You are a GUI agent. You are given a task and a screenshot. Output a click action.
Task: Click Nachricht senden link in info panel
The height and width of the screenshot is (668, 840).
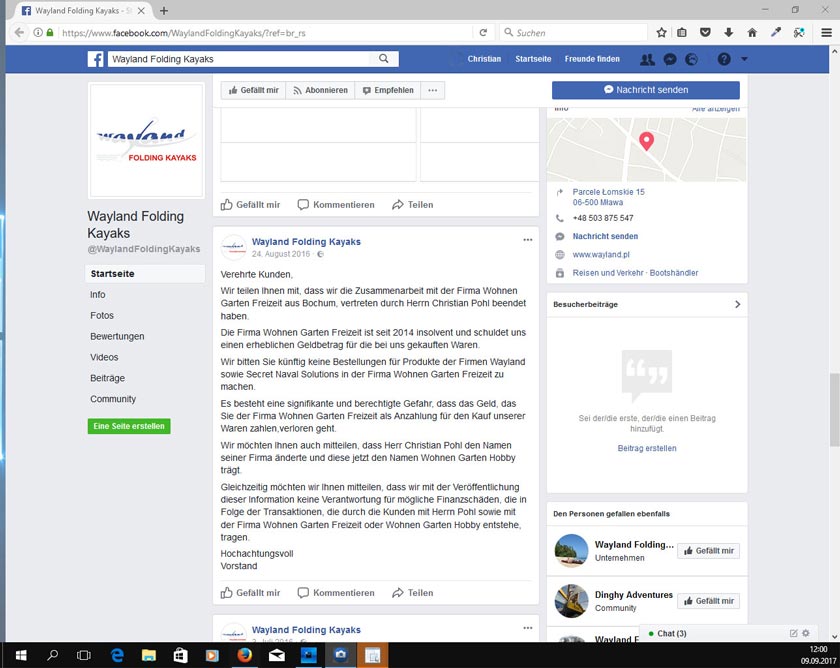(x=605, y=236)
